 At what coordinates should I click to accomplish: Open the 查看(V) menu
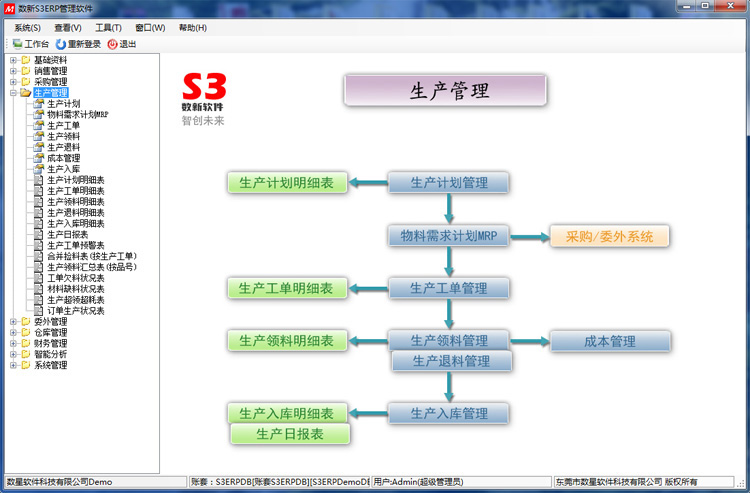(67, 28)
